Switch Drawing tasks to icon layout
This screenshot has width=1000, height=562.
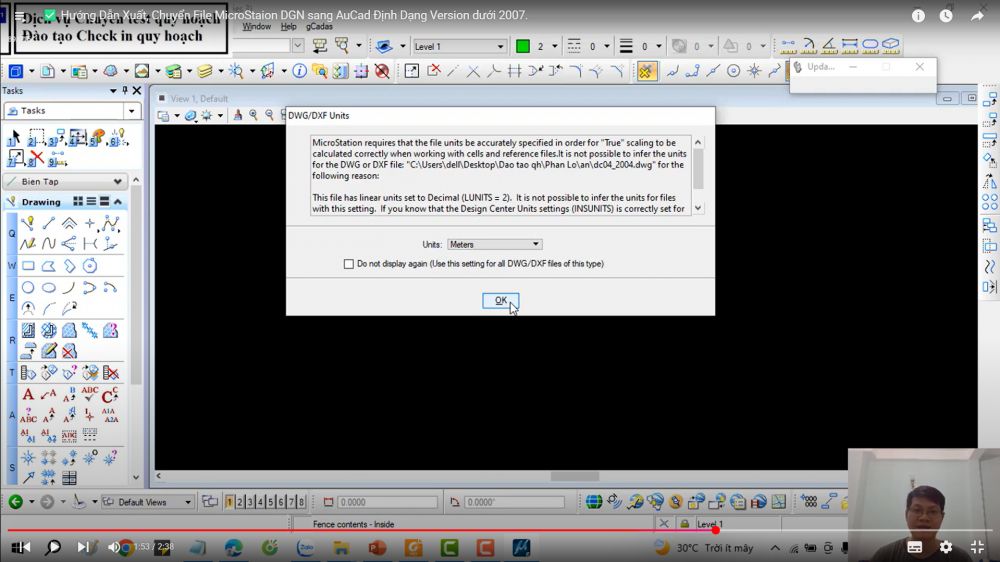click(x=78, y=202)
